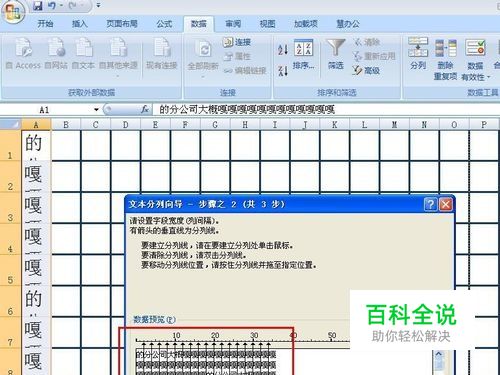Expand 自其他来源 data sources
This screenshot has width=500, height=375.
(118, 57)
